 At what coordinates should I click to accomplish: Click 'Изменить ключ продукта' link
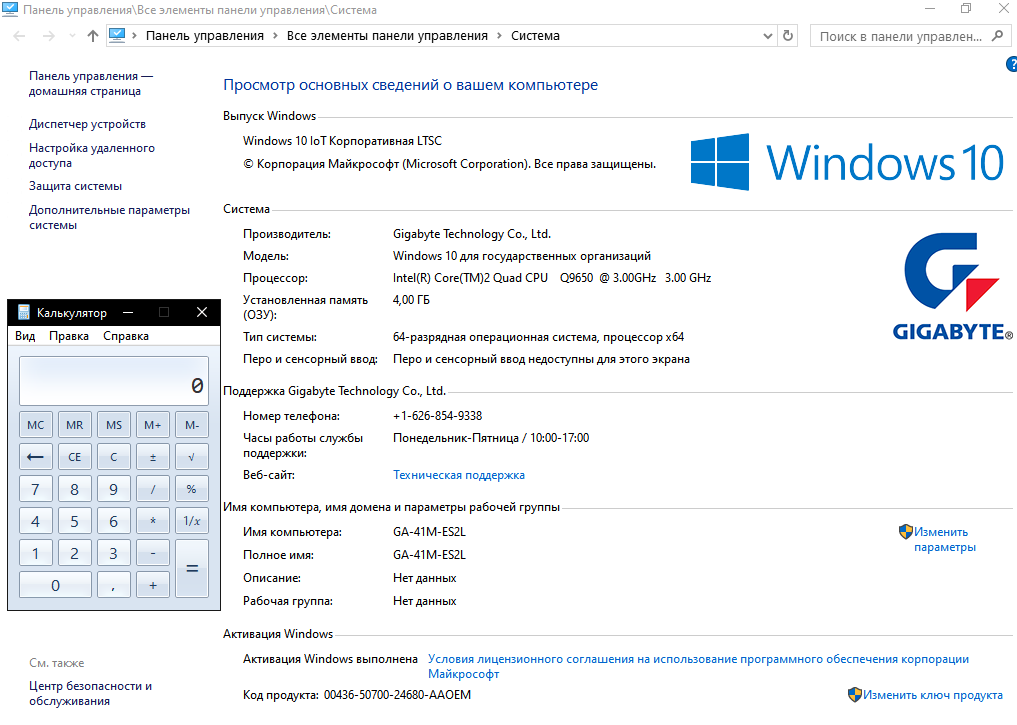tap(926, 695)
